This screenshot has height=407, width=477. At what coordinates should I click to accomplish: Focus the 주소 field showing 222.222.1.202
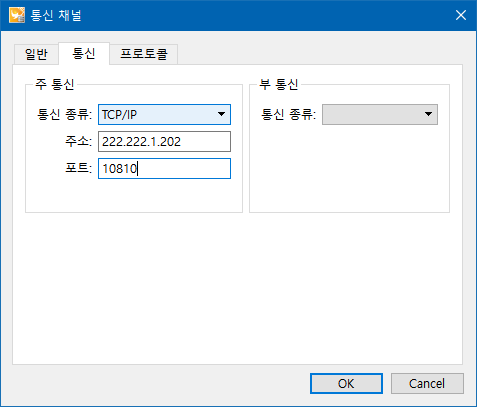click(164, 142)
